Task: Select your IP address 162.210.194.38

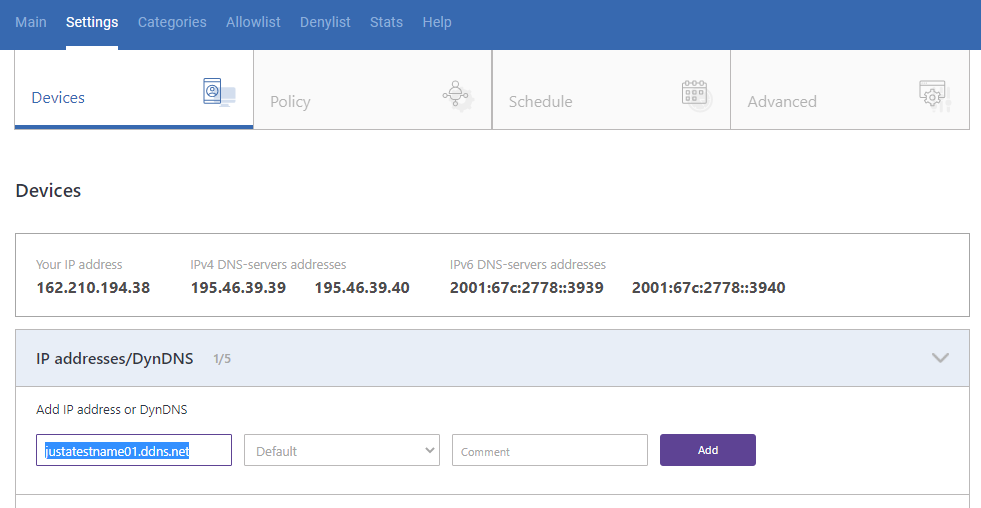Action: [x=93, y=288]
